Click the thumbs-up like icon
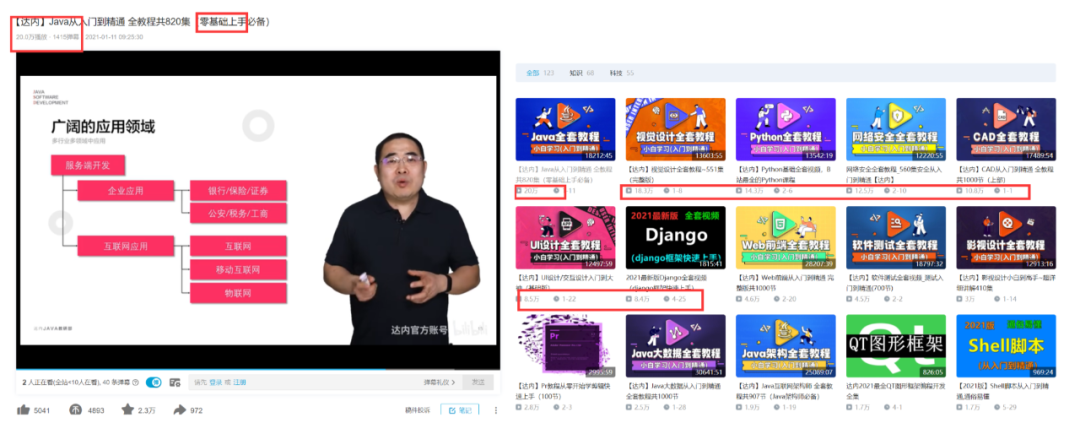1080x423 pixels. (x=23, y=409)
